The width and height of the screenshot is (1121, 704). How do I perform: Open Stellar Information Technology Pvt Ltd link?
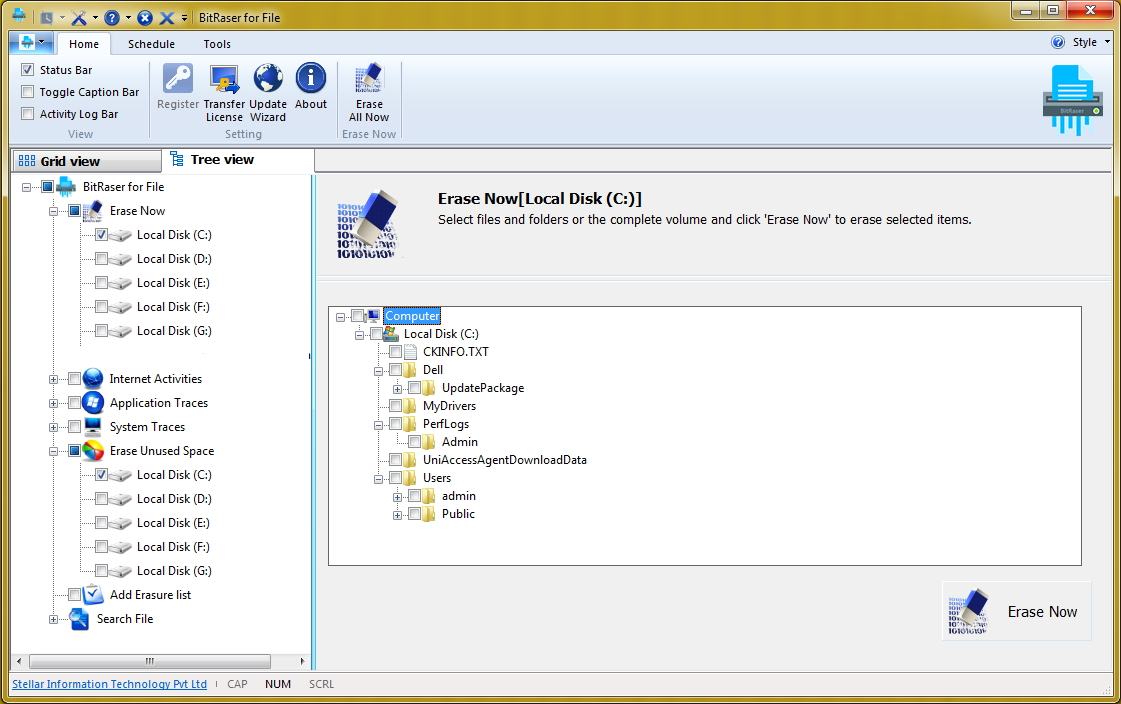click(109, 684)
